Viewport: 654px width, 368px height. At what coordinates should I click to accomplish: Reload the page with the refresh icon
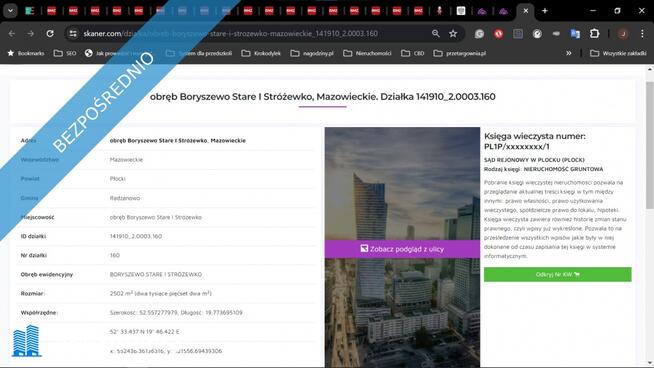pyautogui.click(x=50, y=34)
